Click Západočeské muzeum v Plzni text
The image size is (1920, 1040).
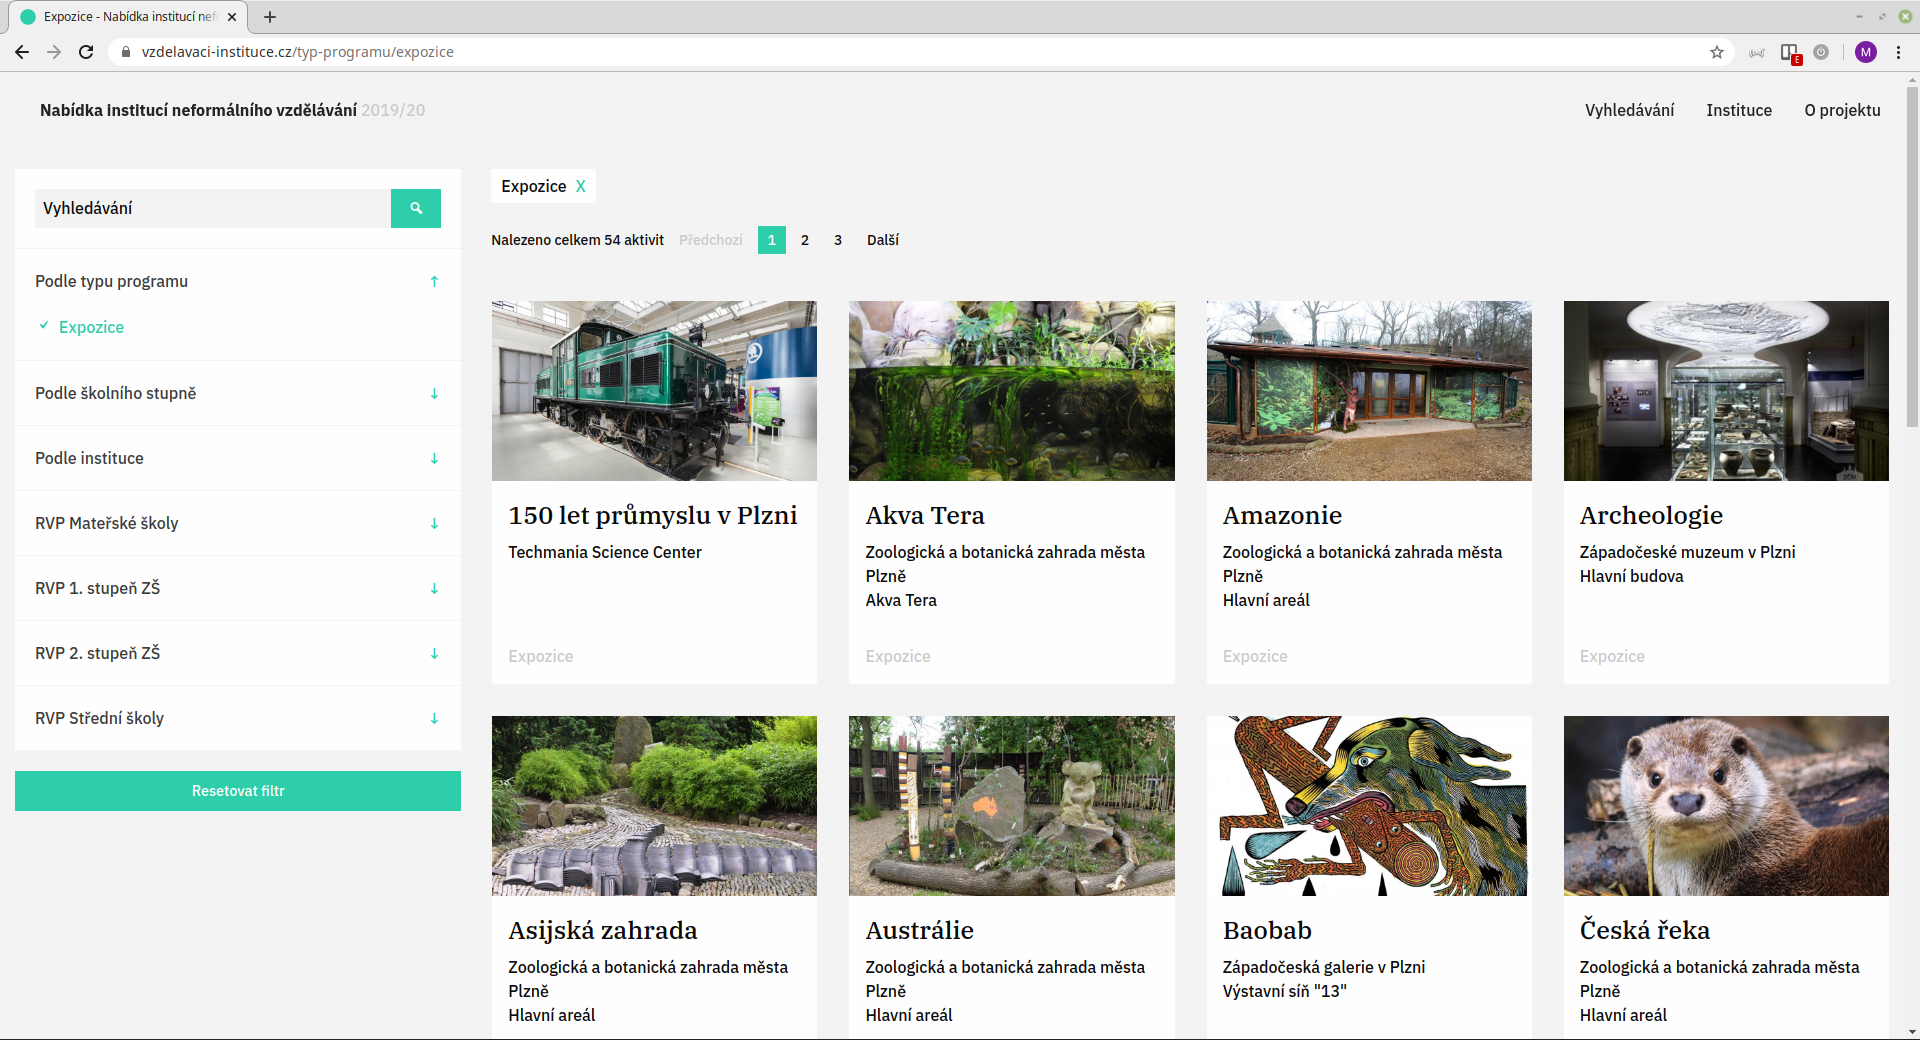[x=1687, y=552]
